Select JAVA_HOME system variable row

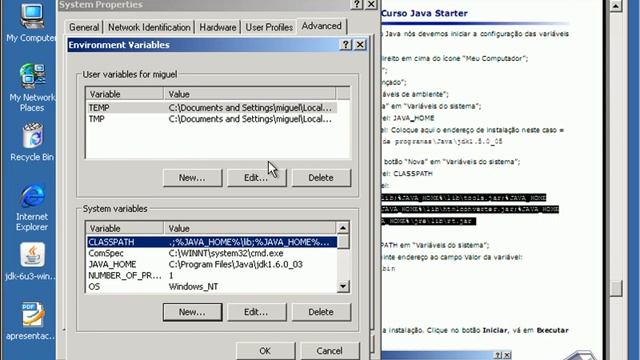click(x=211, y=264)
